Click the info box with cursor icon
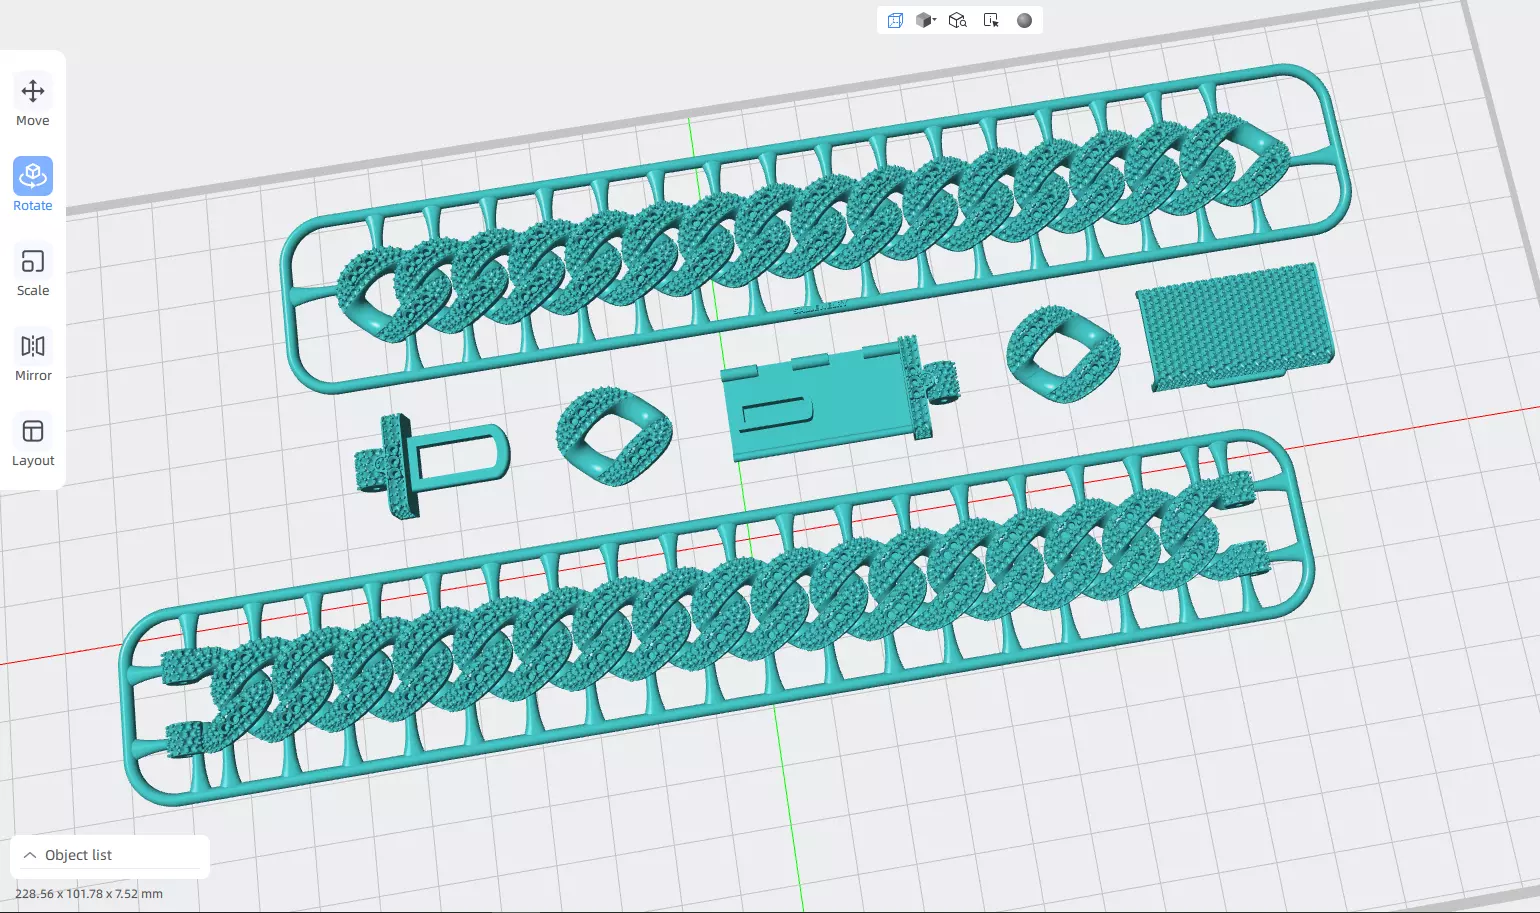The height and width of the screenshot is (913, 1540). (x=991, y=20)
